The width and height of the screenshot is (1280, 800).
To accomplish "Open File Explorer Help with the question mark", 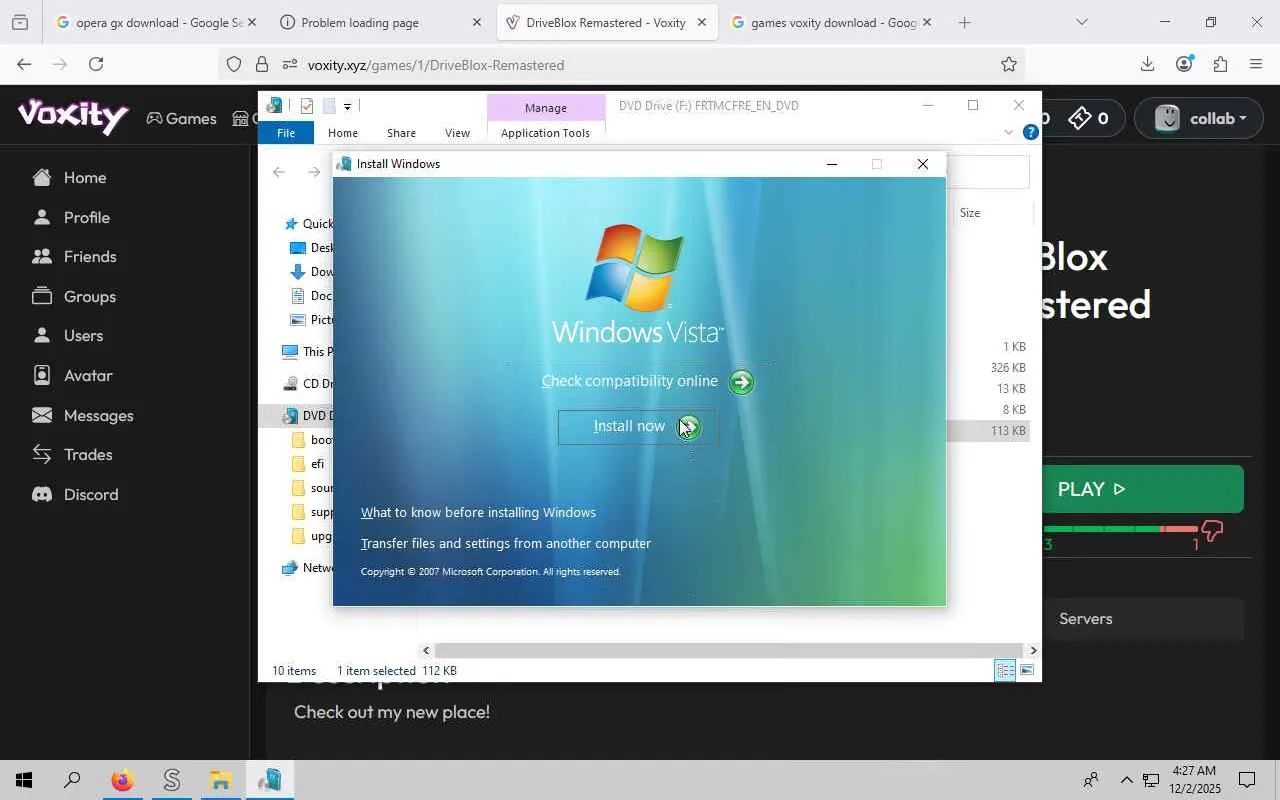I will coord(1031,132).
